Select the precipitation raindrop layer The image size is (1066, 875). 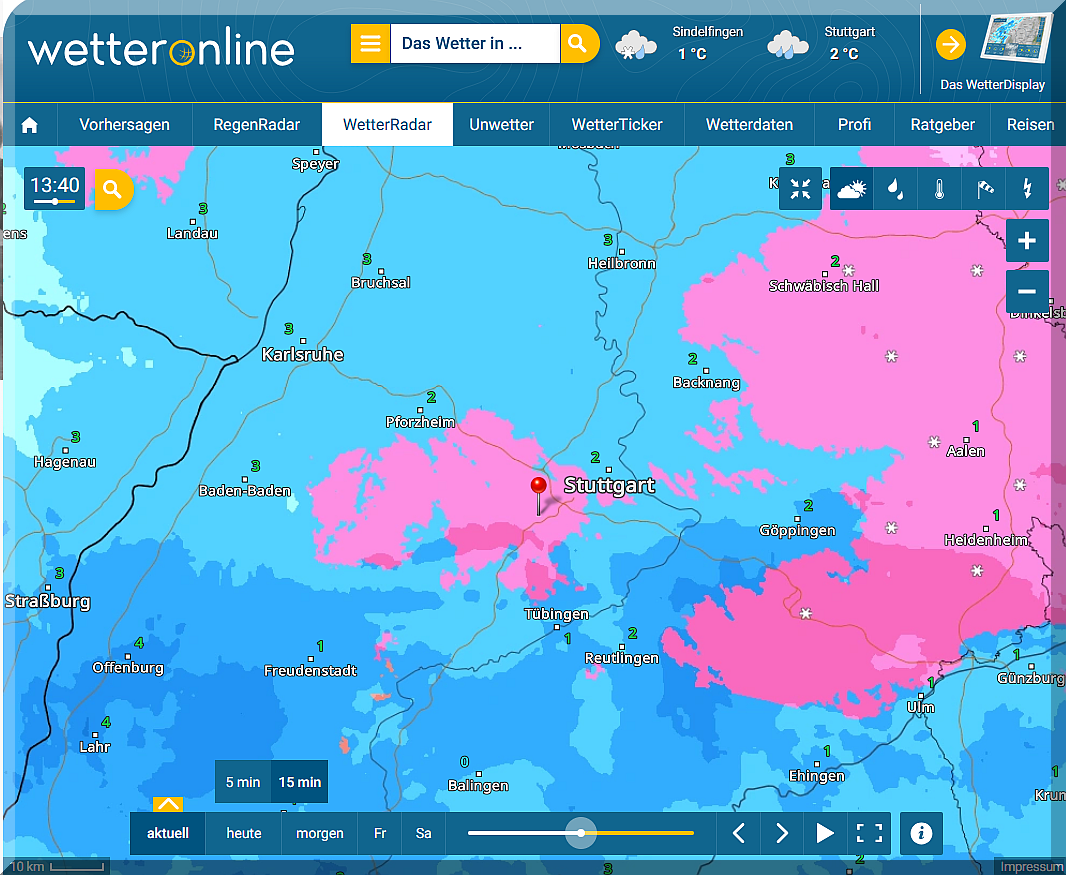coord(896,189)
